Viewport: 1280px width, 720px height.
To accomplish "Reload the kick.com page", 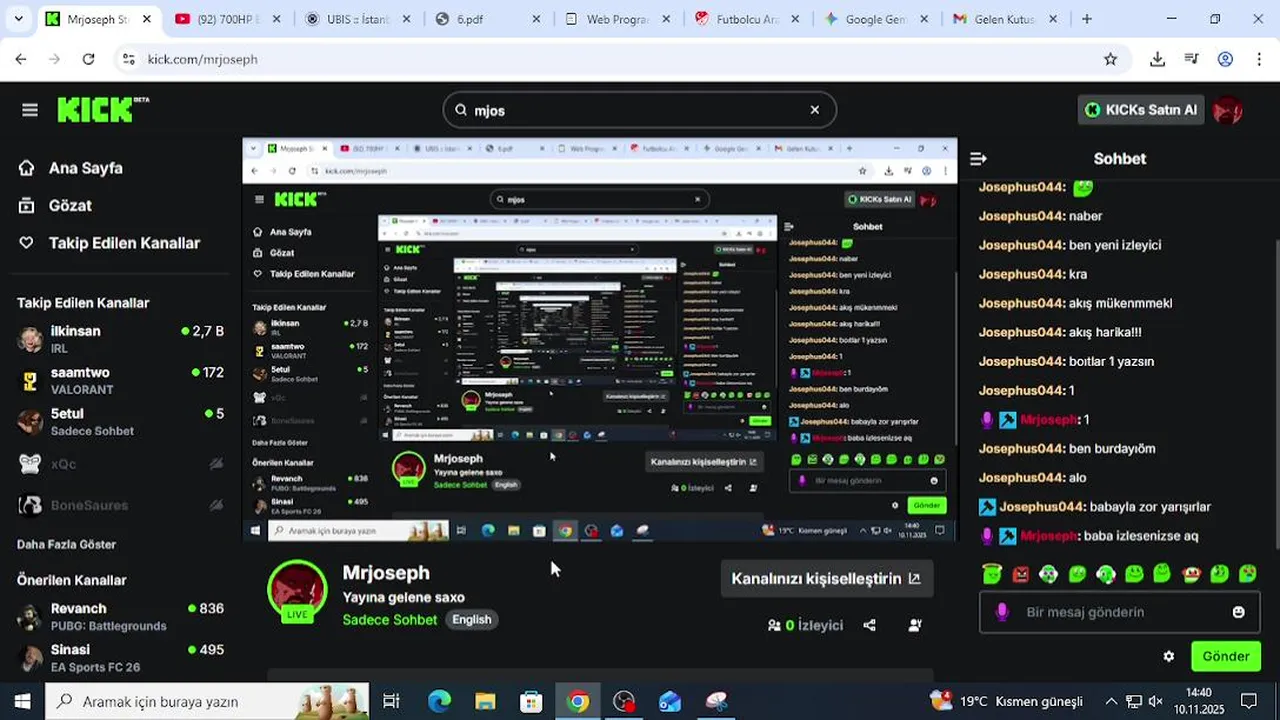I will (88, 59).
